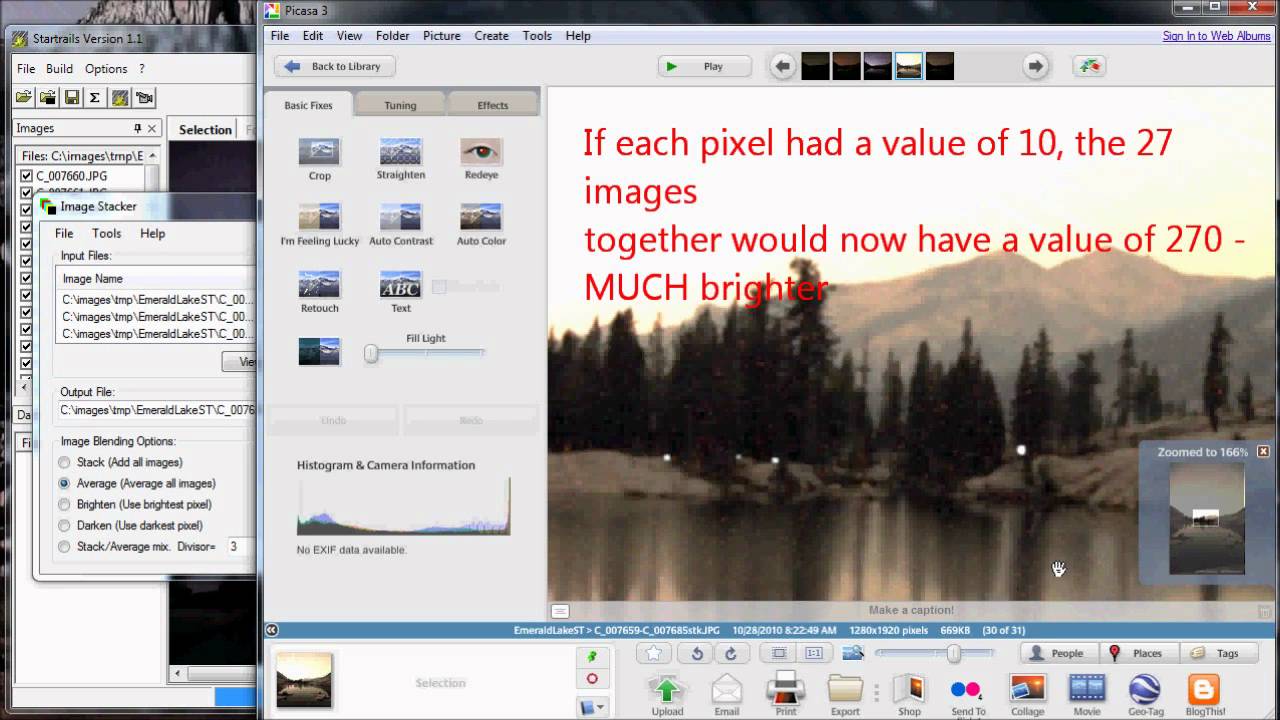This screenshot has width=1280, height=720.
Task: Rotate photo counter-clockwise
Action: pos(697,653)
